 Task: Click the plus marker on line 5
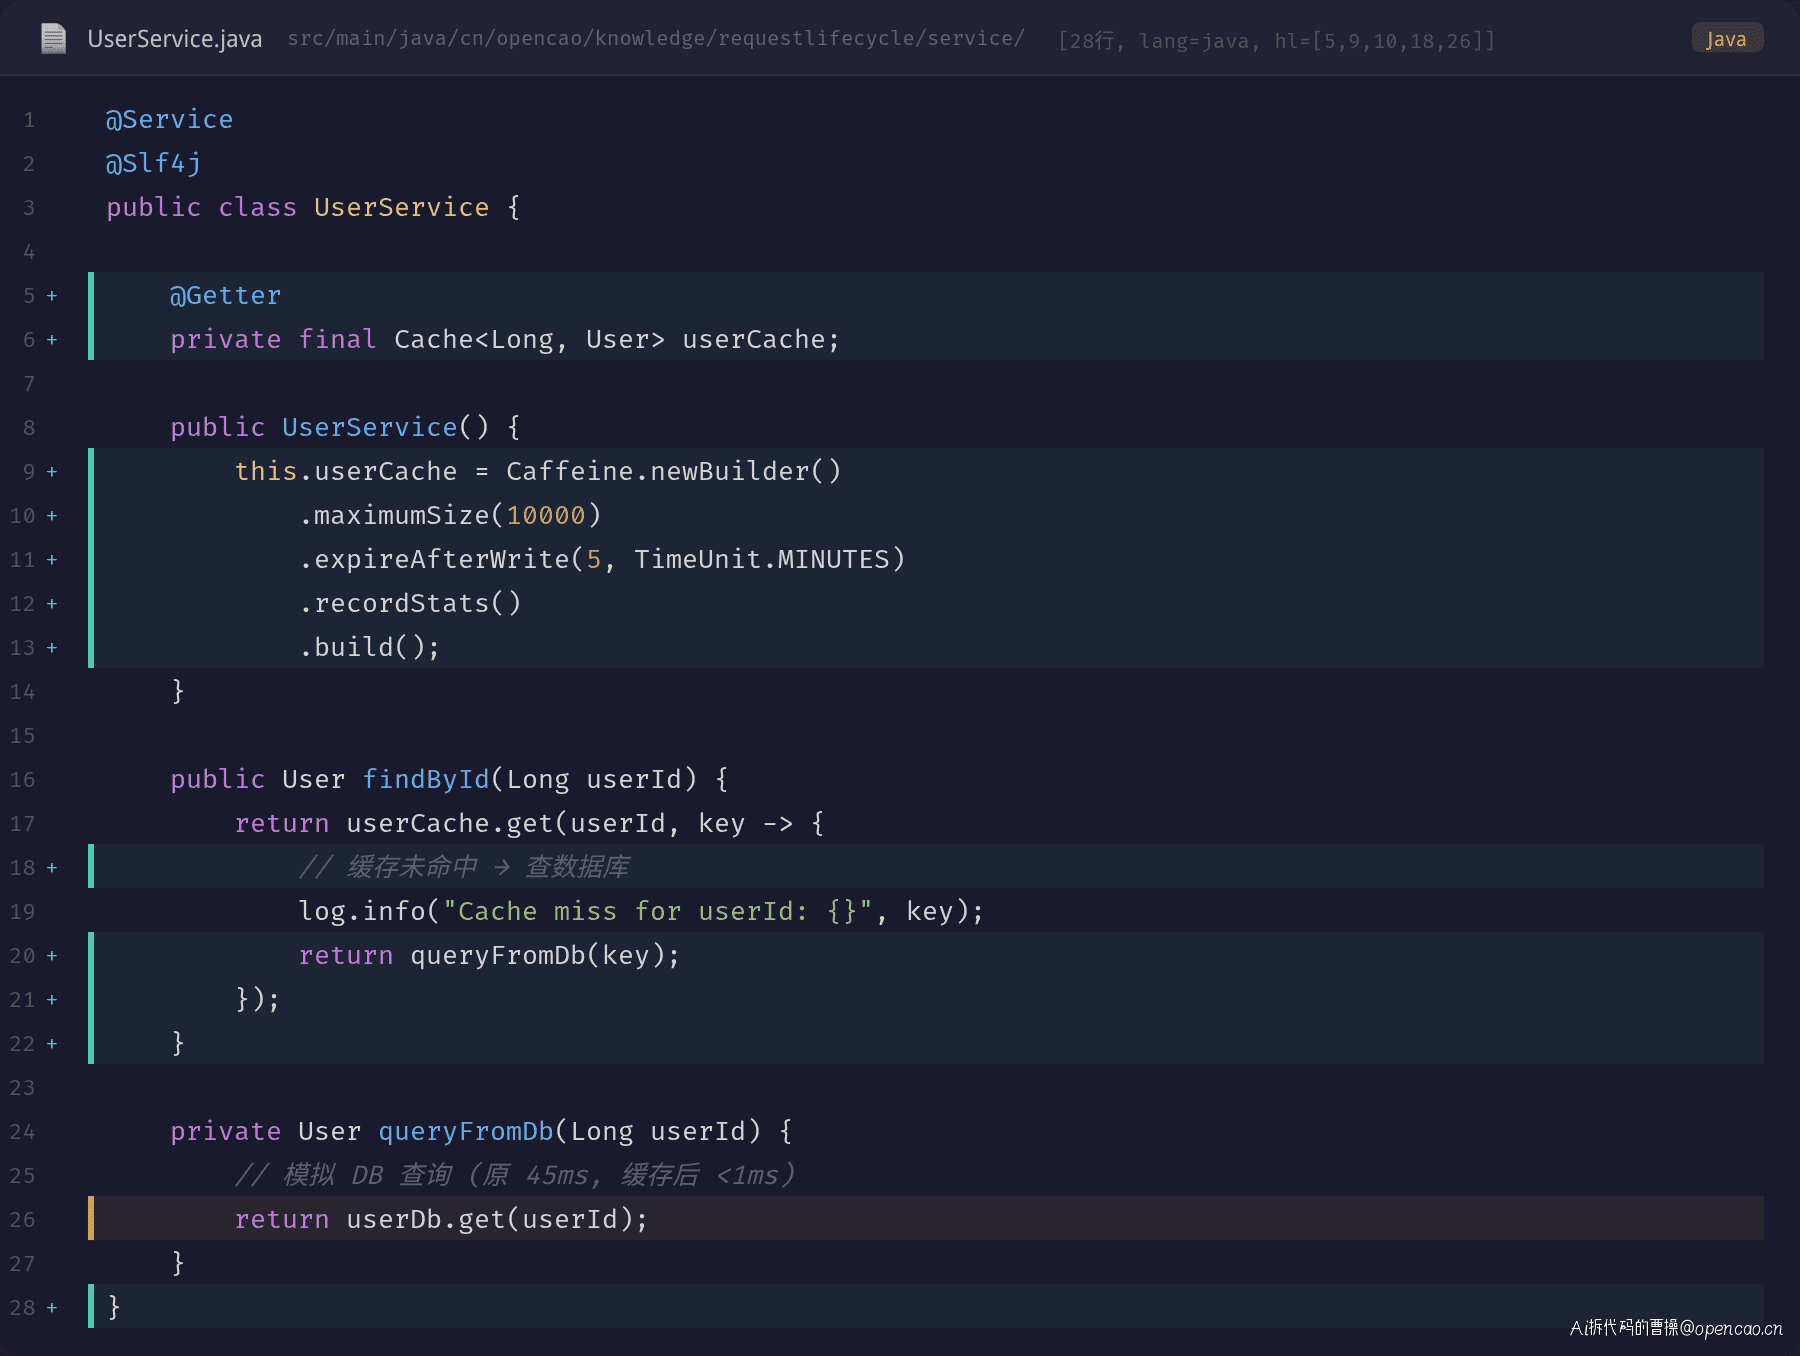(52, 296)
